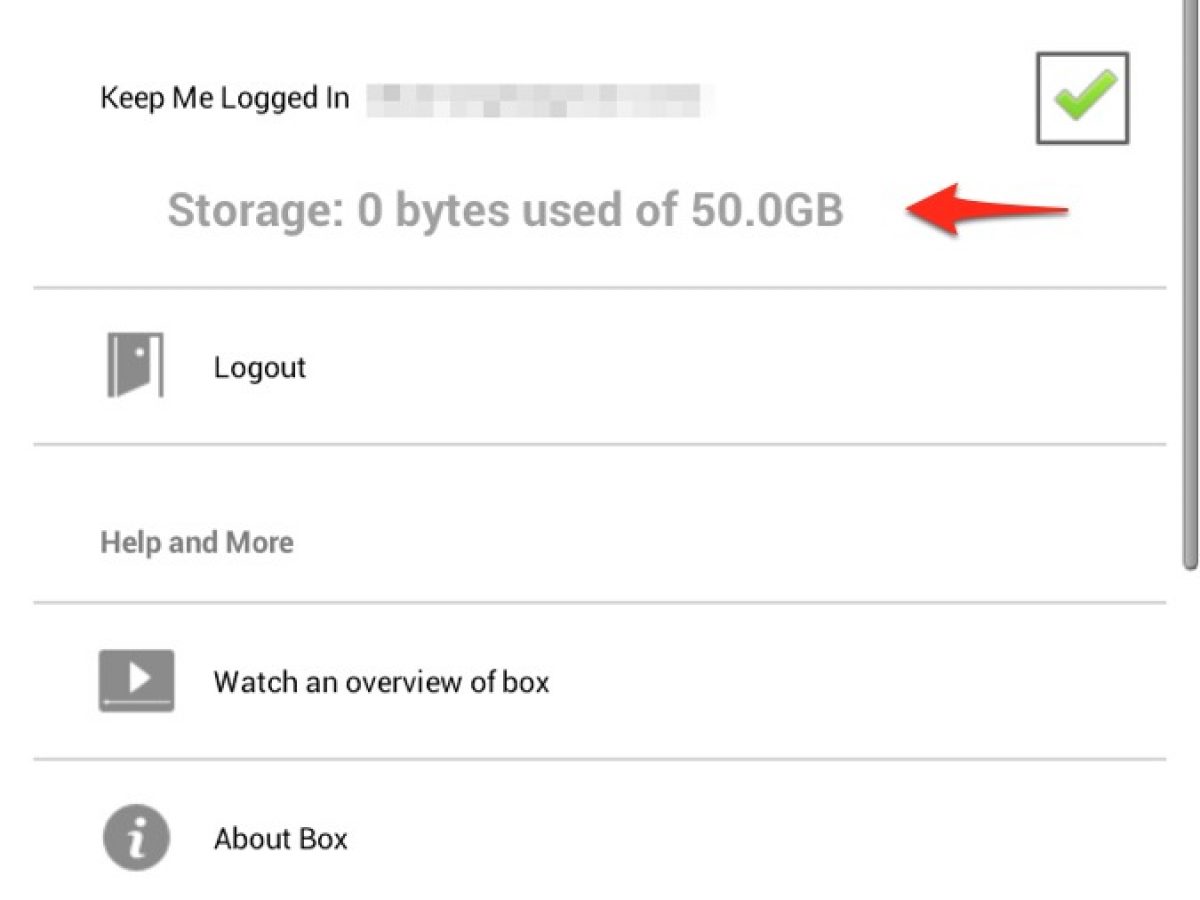Select the "Keep Me Logged In" label
Screen dimensions: 1200x900
point(225,98)
